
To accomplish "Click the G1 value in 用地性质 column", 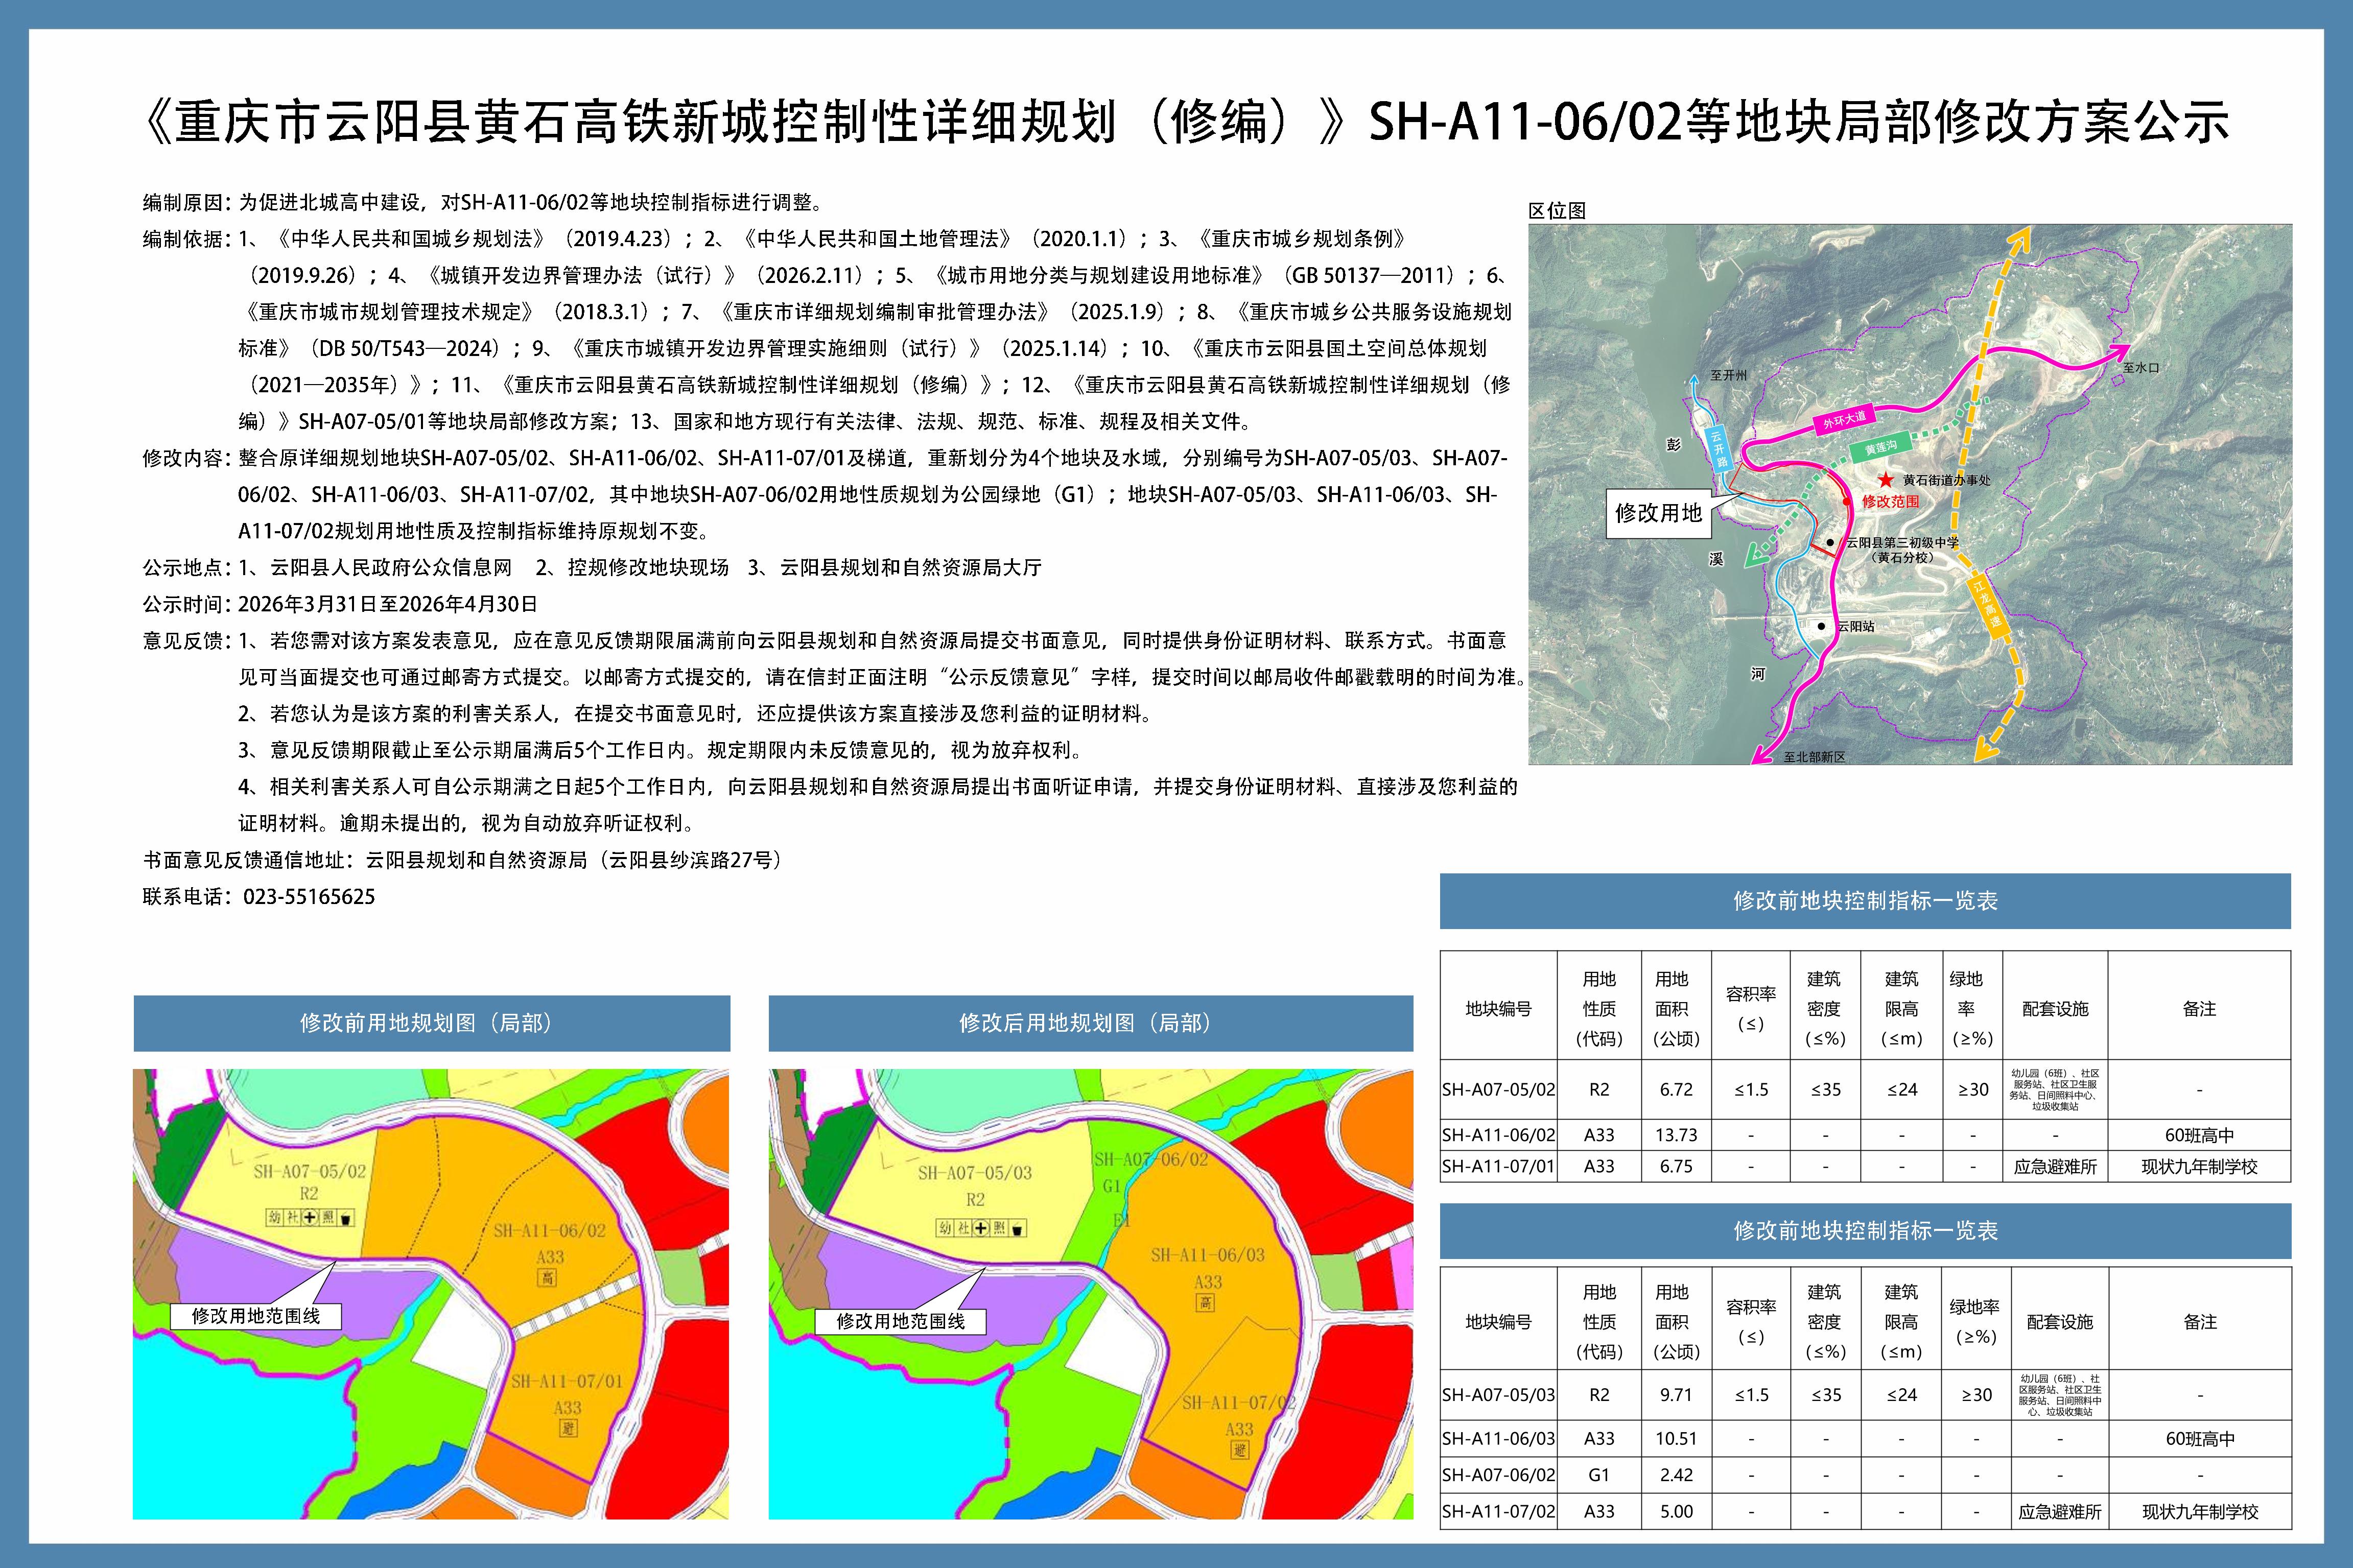I will pos(1598,1475).
